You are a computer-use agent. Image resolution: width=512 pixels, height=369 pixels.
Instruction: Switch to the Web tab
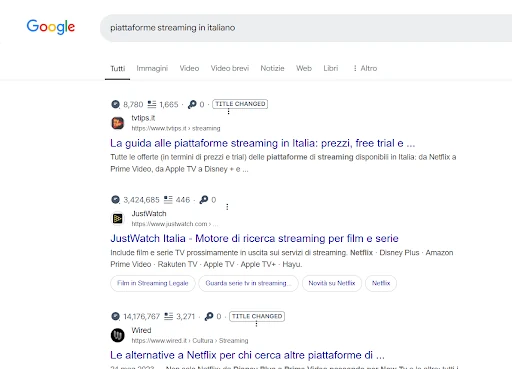pyautogui.click(x=304, y=68)
